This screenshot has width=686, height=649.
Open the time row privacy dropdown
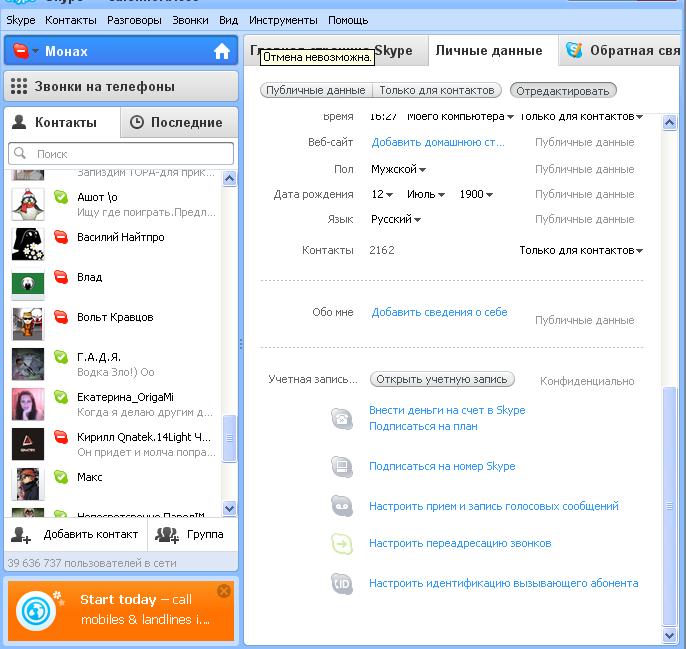[x=581, y=116]
